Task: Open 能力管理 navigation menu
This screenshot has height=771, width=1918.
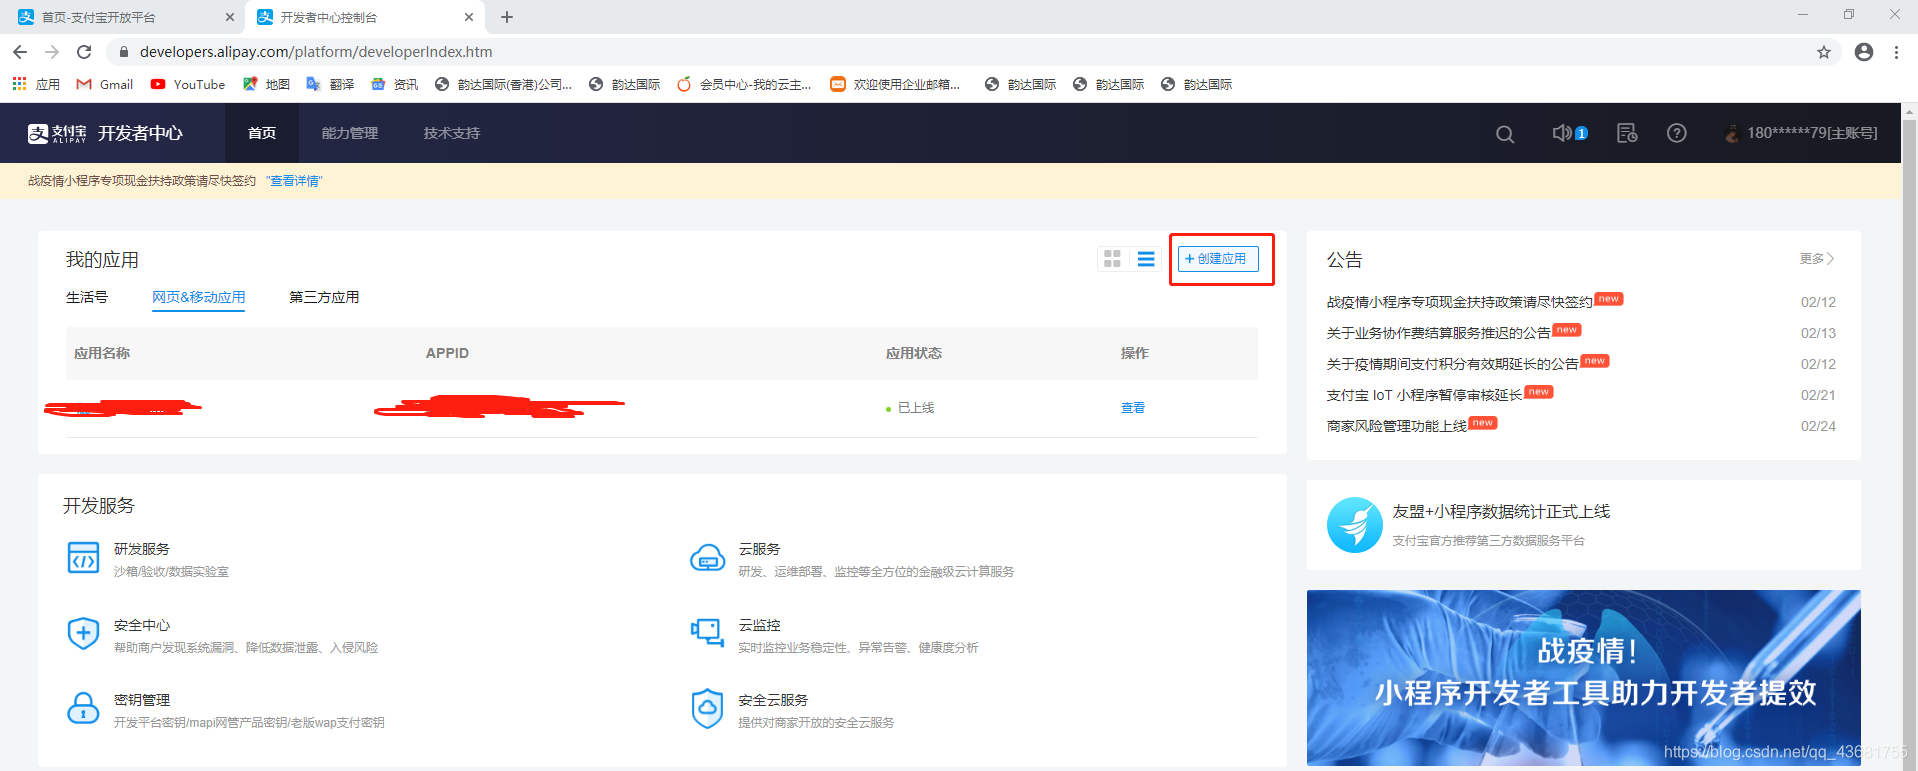Action: point(350,133)
